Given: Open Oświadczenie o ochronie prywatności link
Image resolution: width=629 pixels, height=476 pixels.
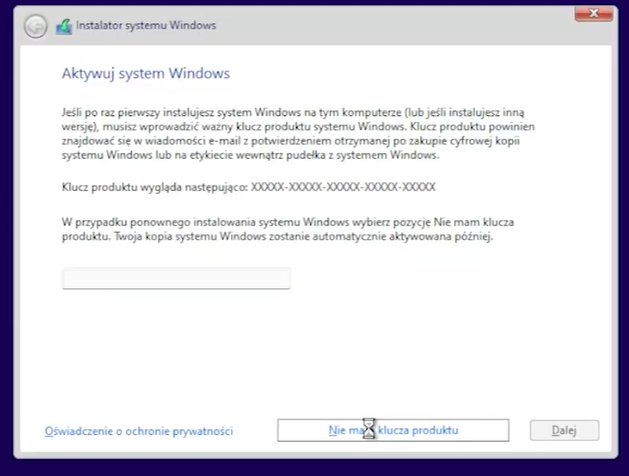Looking at the screenshot, I should pos(139,431).
